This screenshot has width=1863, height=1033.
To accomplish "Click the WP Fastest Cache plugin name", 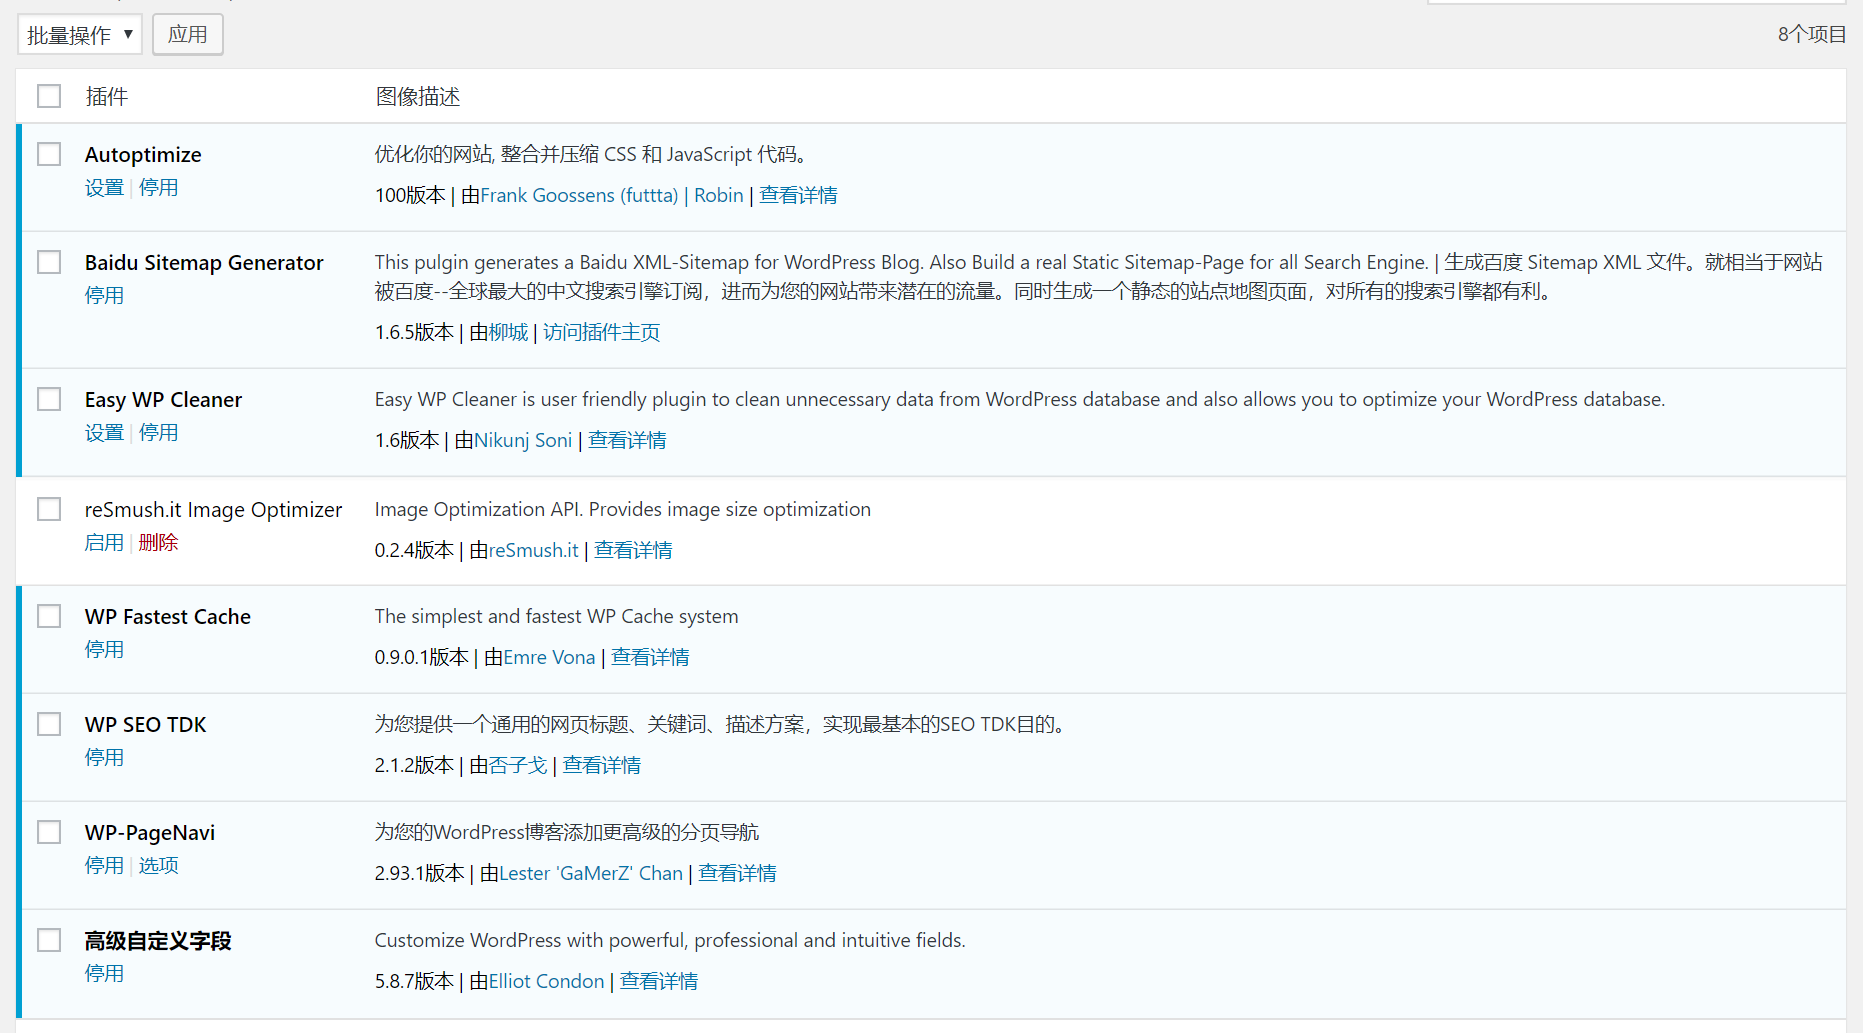I will pos(168,617).
